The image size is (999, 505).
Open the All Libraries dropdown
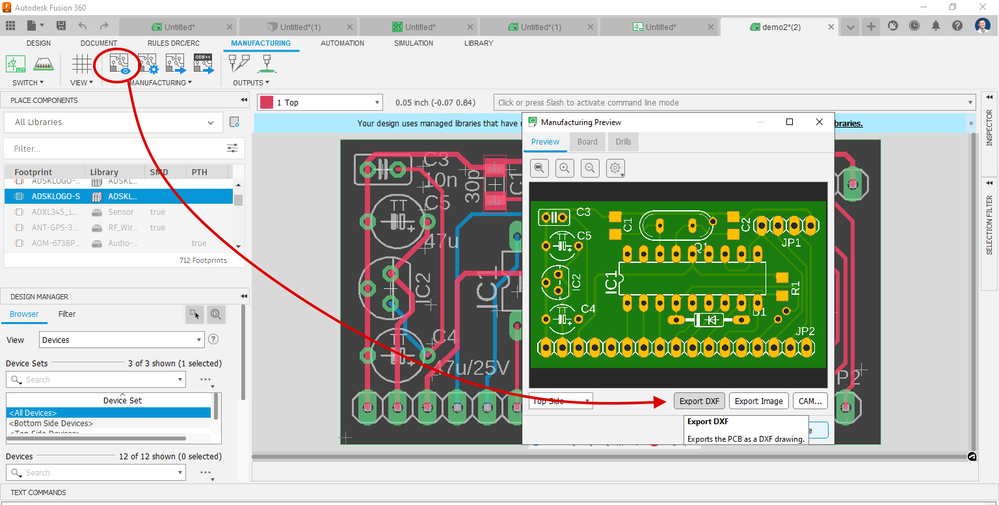pos(114,122)
